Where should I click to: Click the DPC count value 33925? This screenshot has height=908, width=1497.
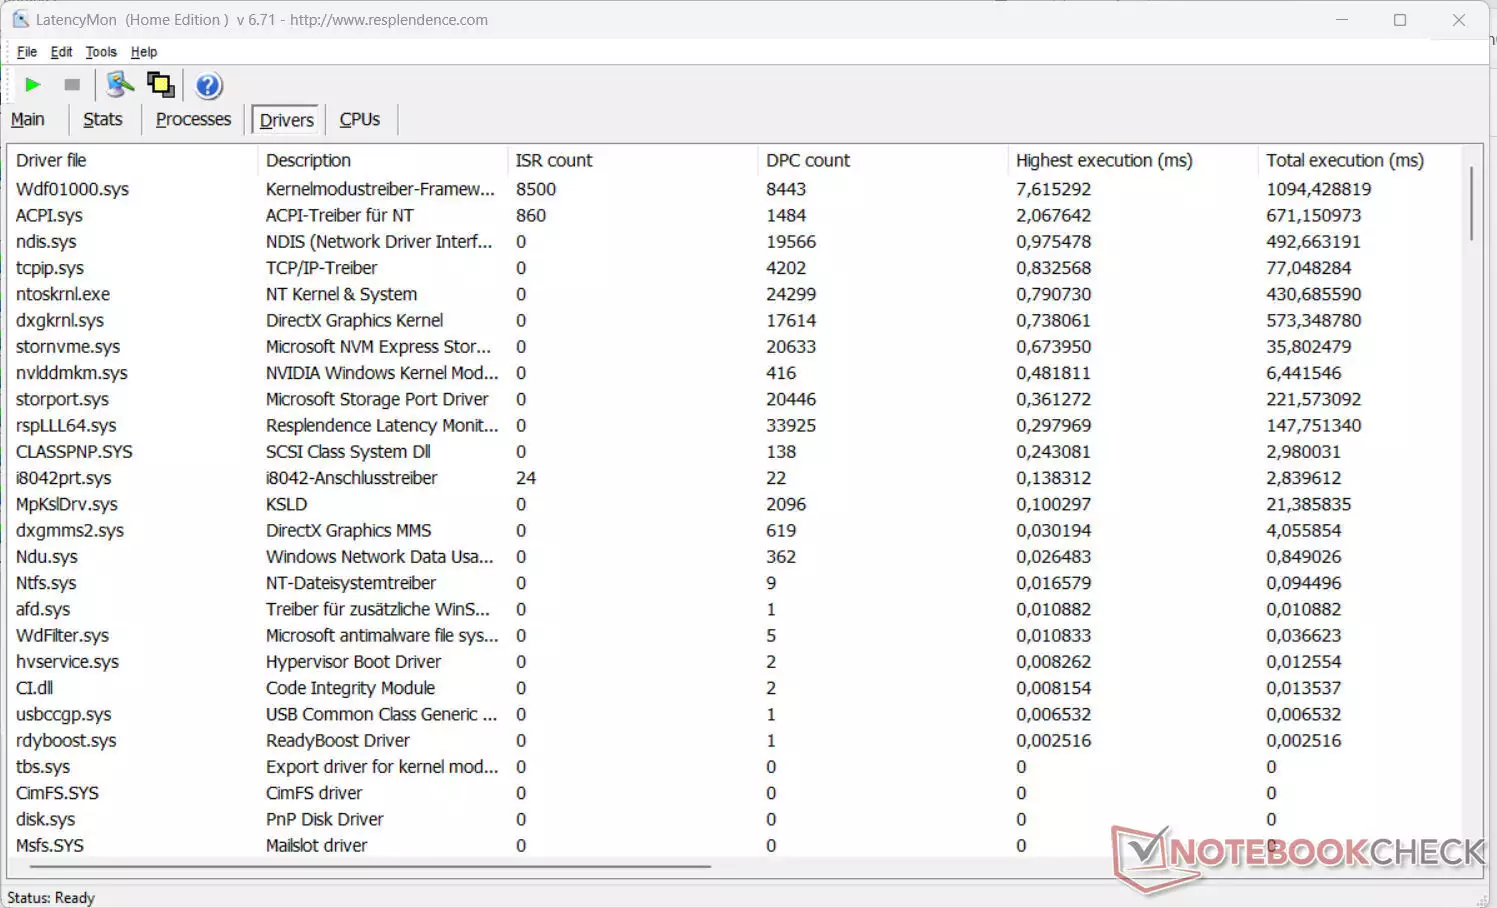(791, 425)
